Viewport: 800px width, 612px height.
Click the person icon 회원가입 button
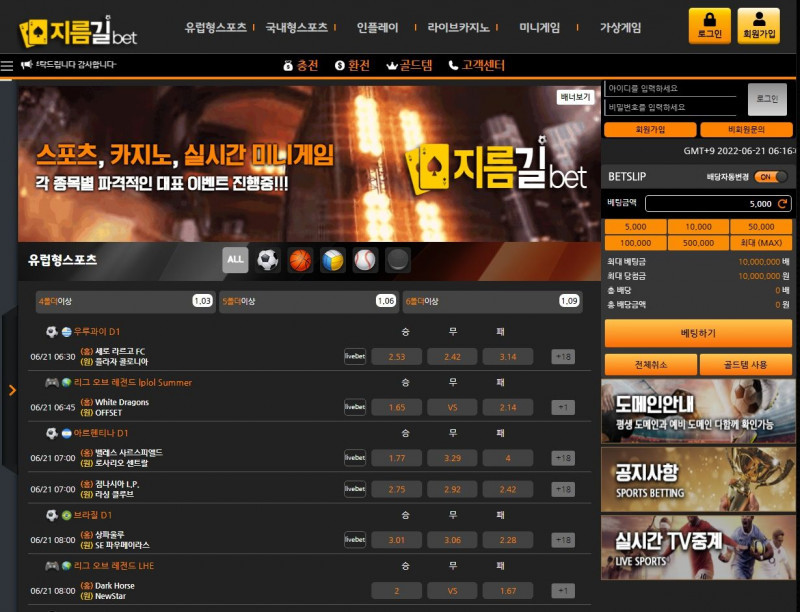click(x=758, y=26)
